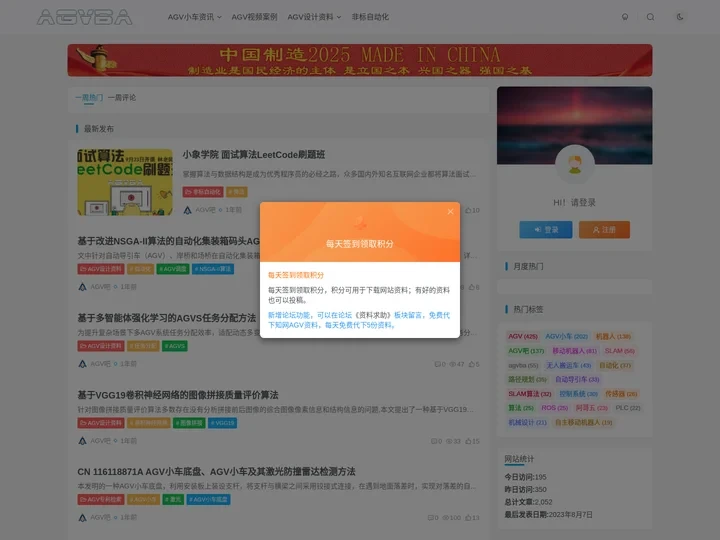Open the AGV视频案例 menu item
The height and width of the screenshot is (540, 720).
pyautogui.click(x=254, y=17)
